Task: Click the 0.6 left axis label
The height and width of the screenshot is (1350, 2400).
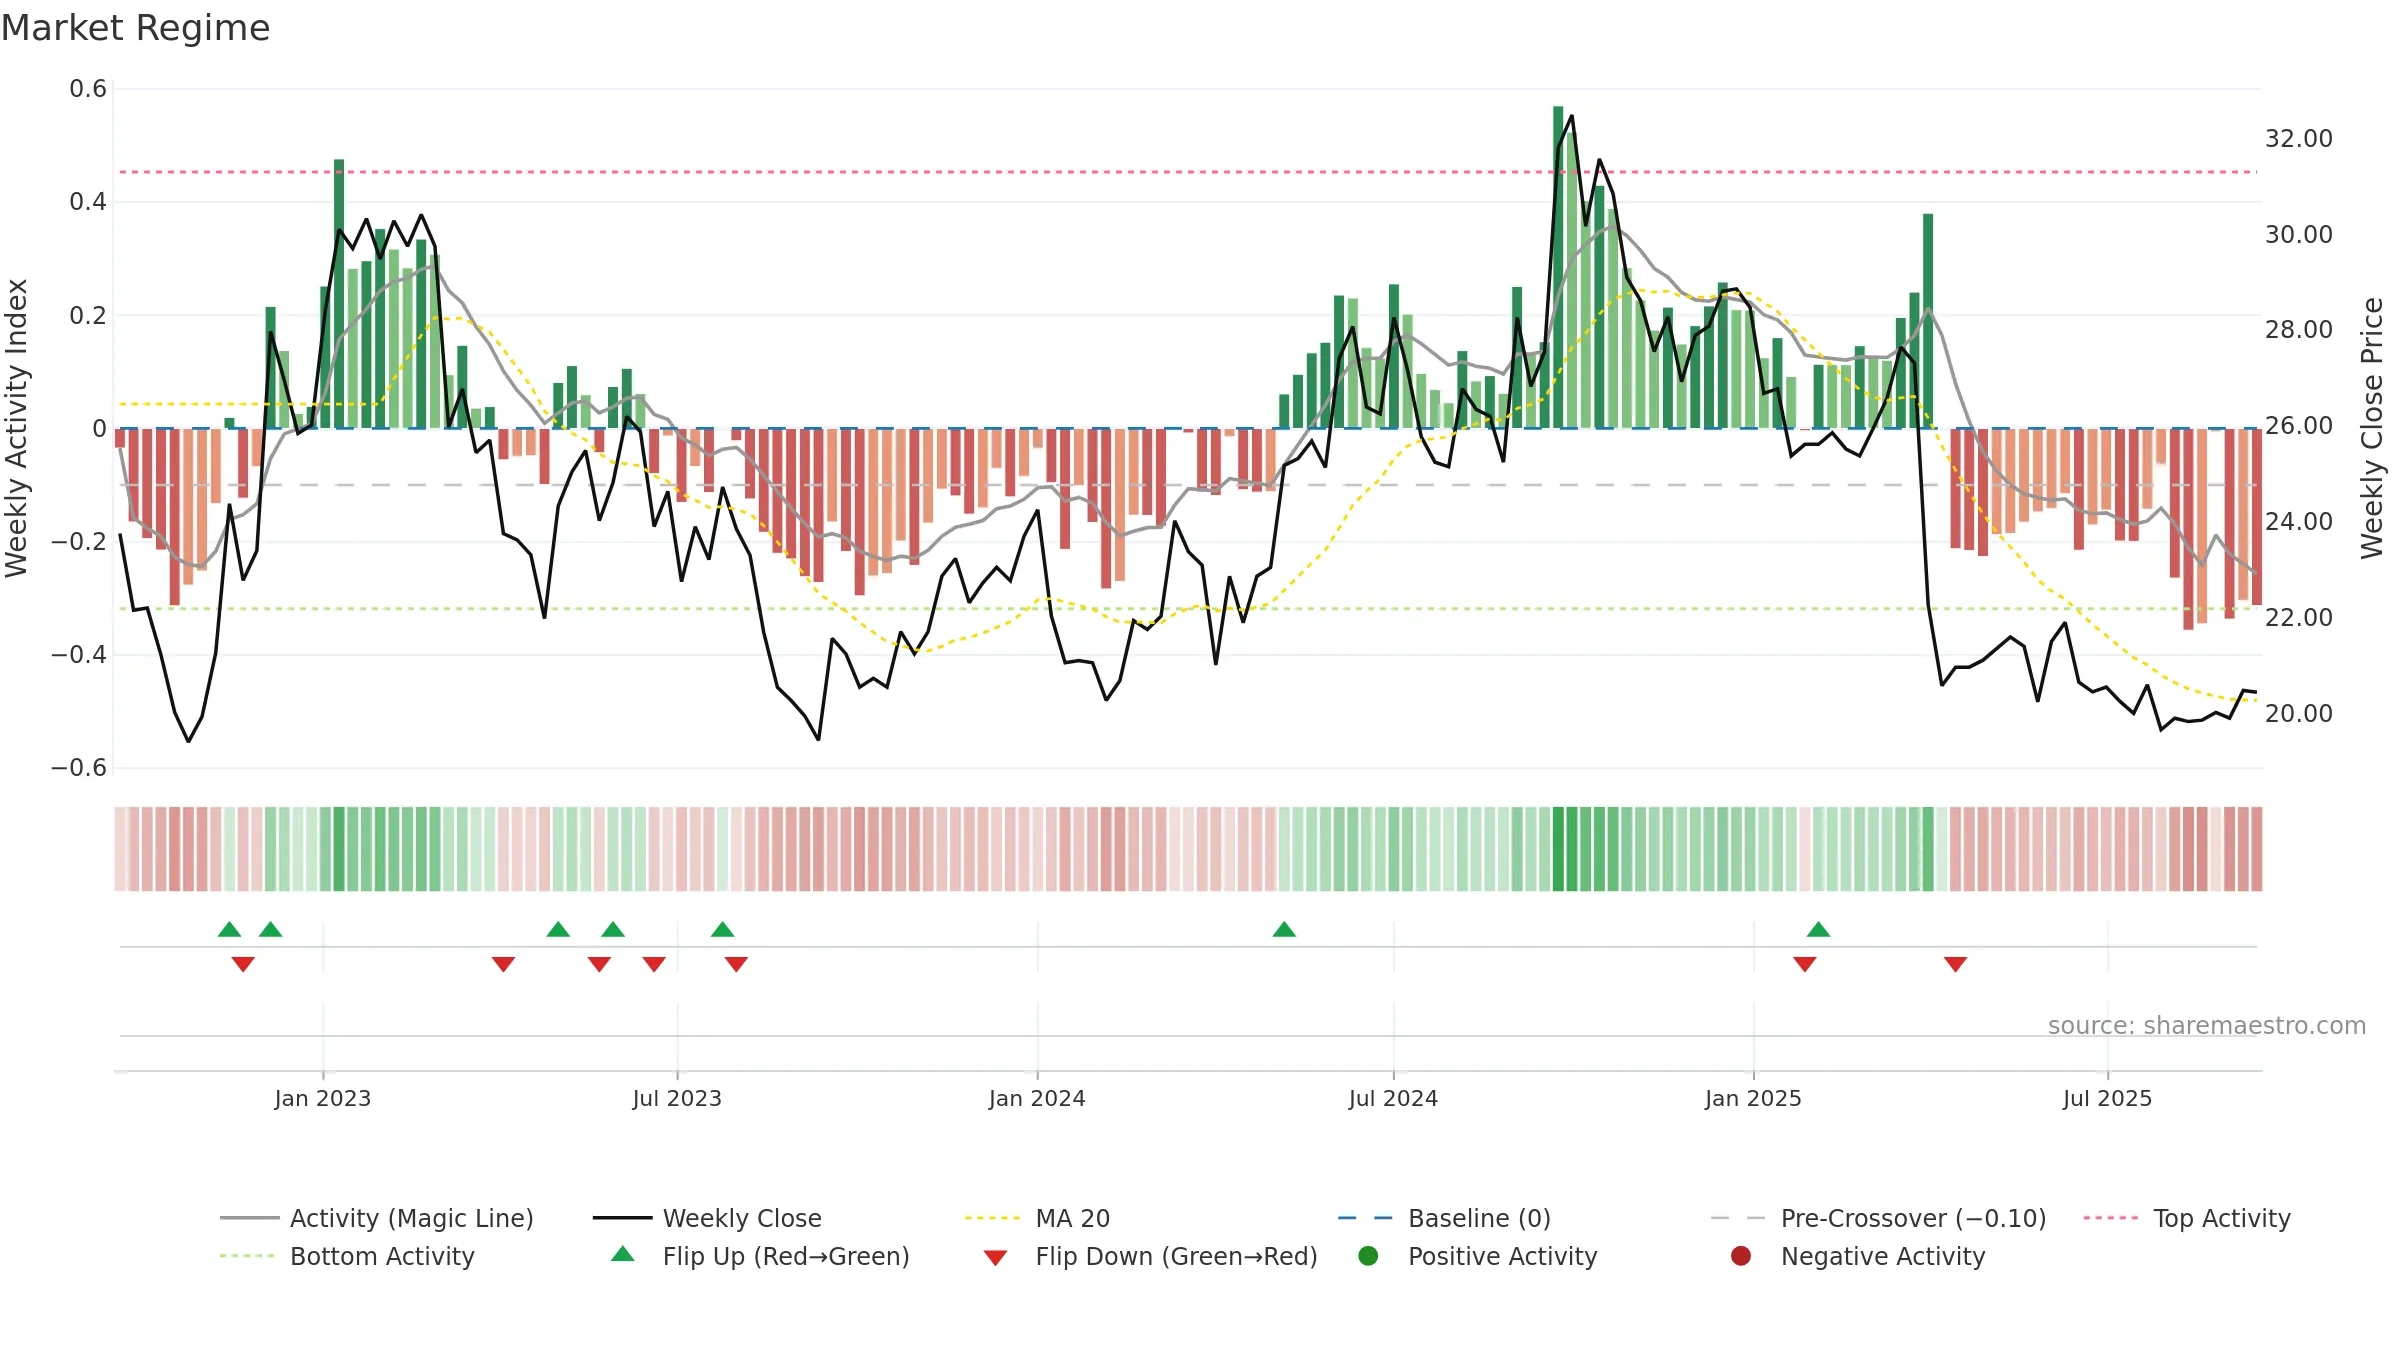Action: click(88, 89)
